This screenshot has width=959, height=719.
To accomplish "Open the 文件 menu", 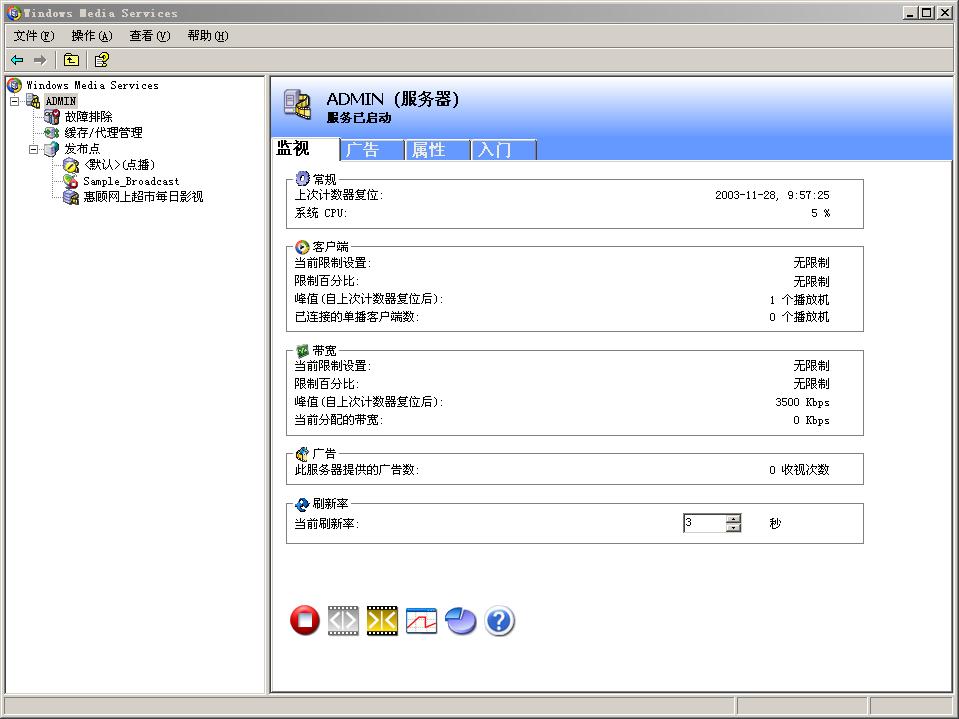I will point(34,36).
